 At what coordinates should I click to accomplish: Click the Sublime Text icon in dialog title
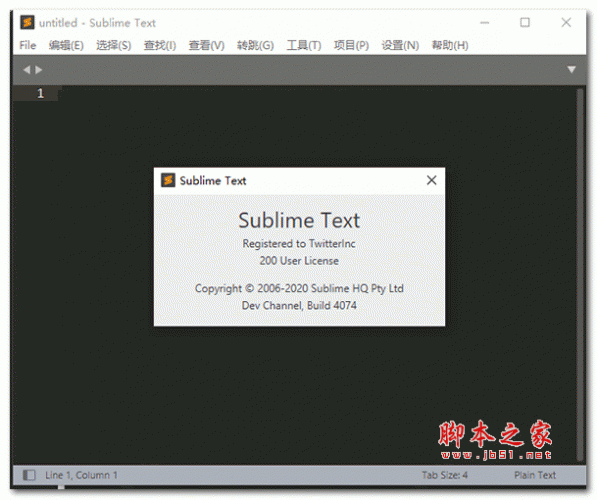168,180
